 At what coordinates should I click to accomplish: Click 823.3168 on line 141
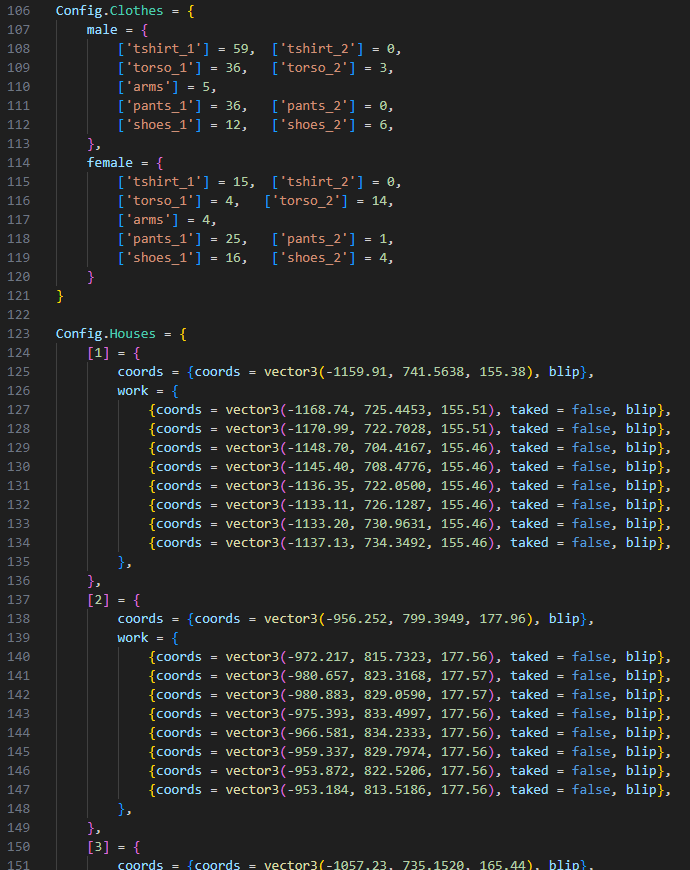tap(394, 676)
